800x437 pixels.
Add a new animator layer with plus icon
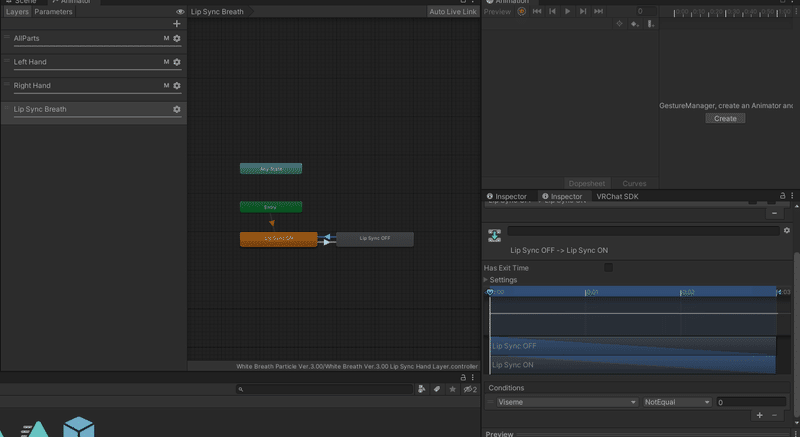click(x=177, y=23)
